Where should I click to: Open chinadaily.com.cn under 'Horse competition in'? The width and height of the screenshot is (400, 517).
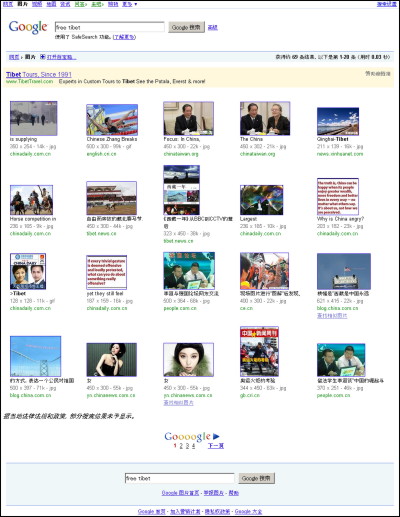tap(30, 234)
